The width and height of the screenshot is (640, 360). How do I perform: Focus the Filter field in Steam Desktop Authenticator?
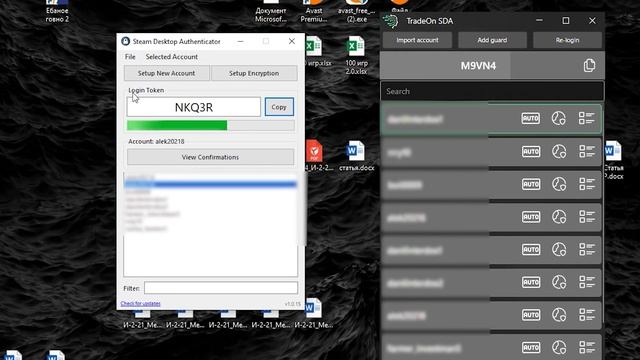[221, 288]
